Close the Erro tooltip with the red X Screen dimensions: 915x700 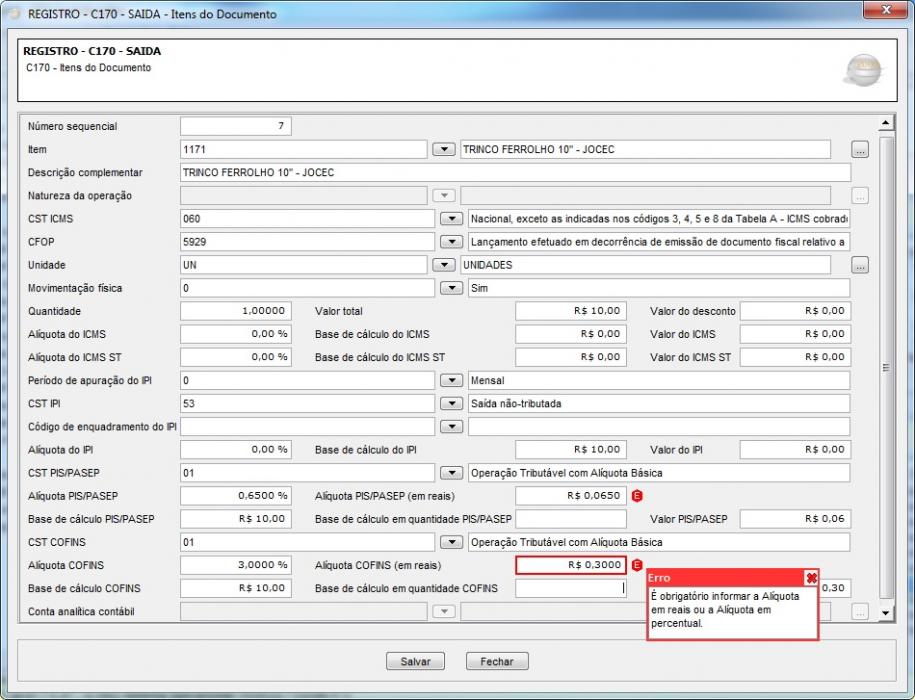point(811,578)
